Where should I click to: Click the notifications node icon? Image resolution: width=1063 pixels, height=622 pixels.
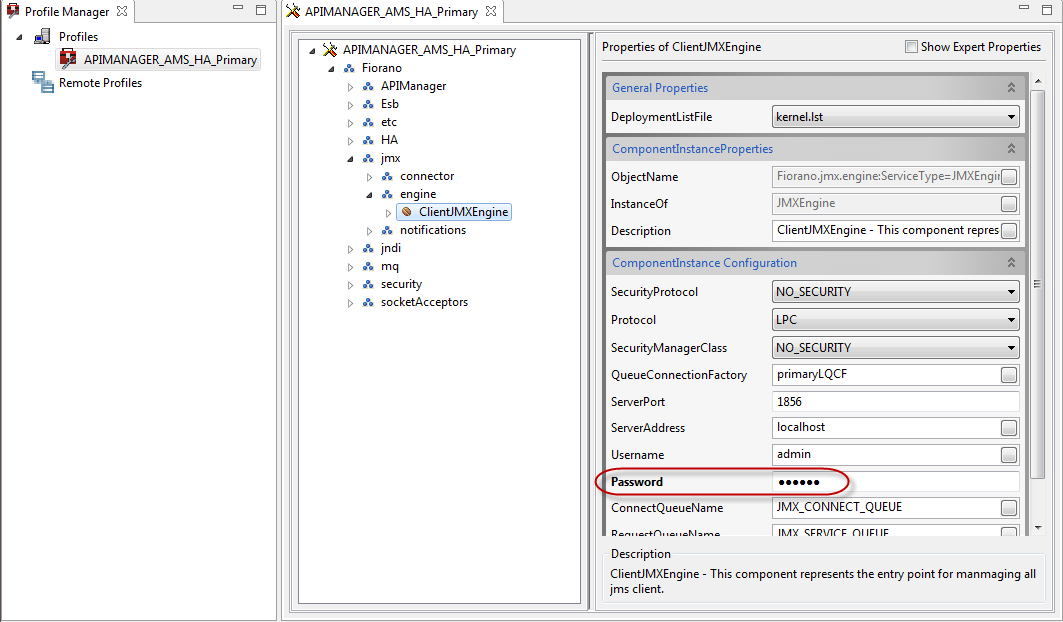tap(387, 230)
